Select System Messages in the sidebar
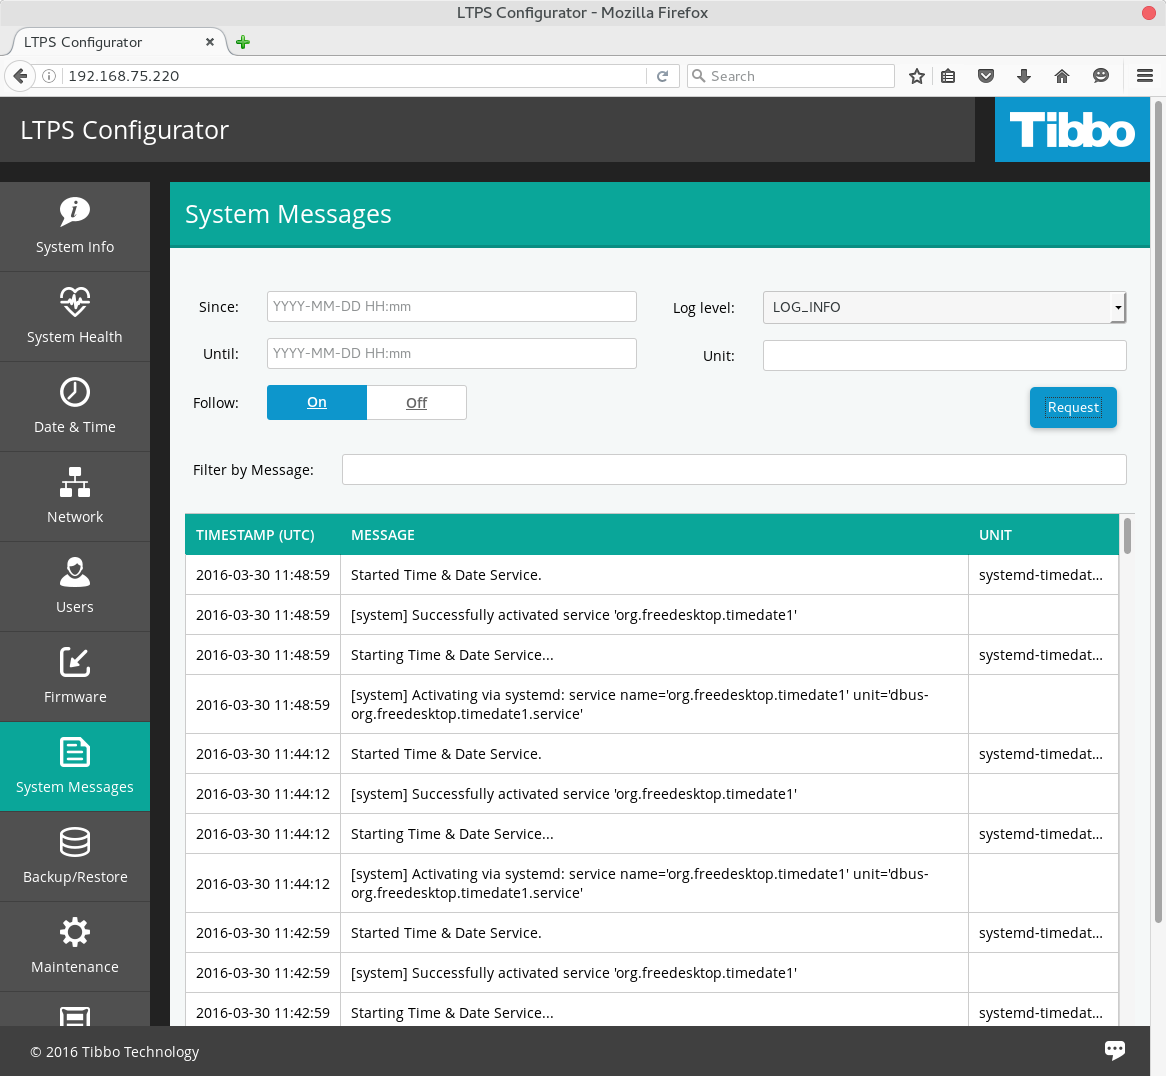1166x1076 pixels. coord(75,766)
